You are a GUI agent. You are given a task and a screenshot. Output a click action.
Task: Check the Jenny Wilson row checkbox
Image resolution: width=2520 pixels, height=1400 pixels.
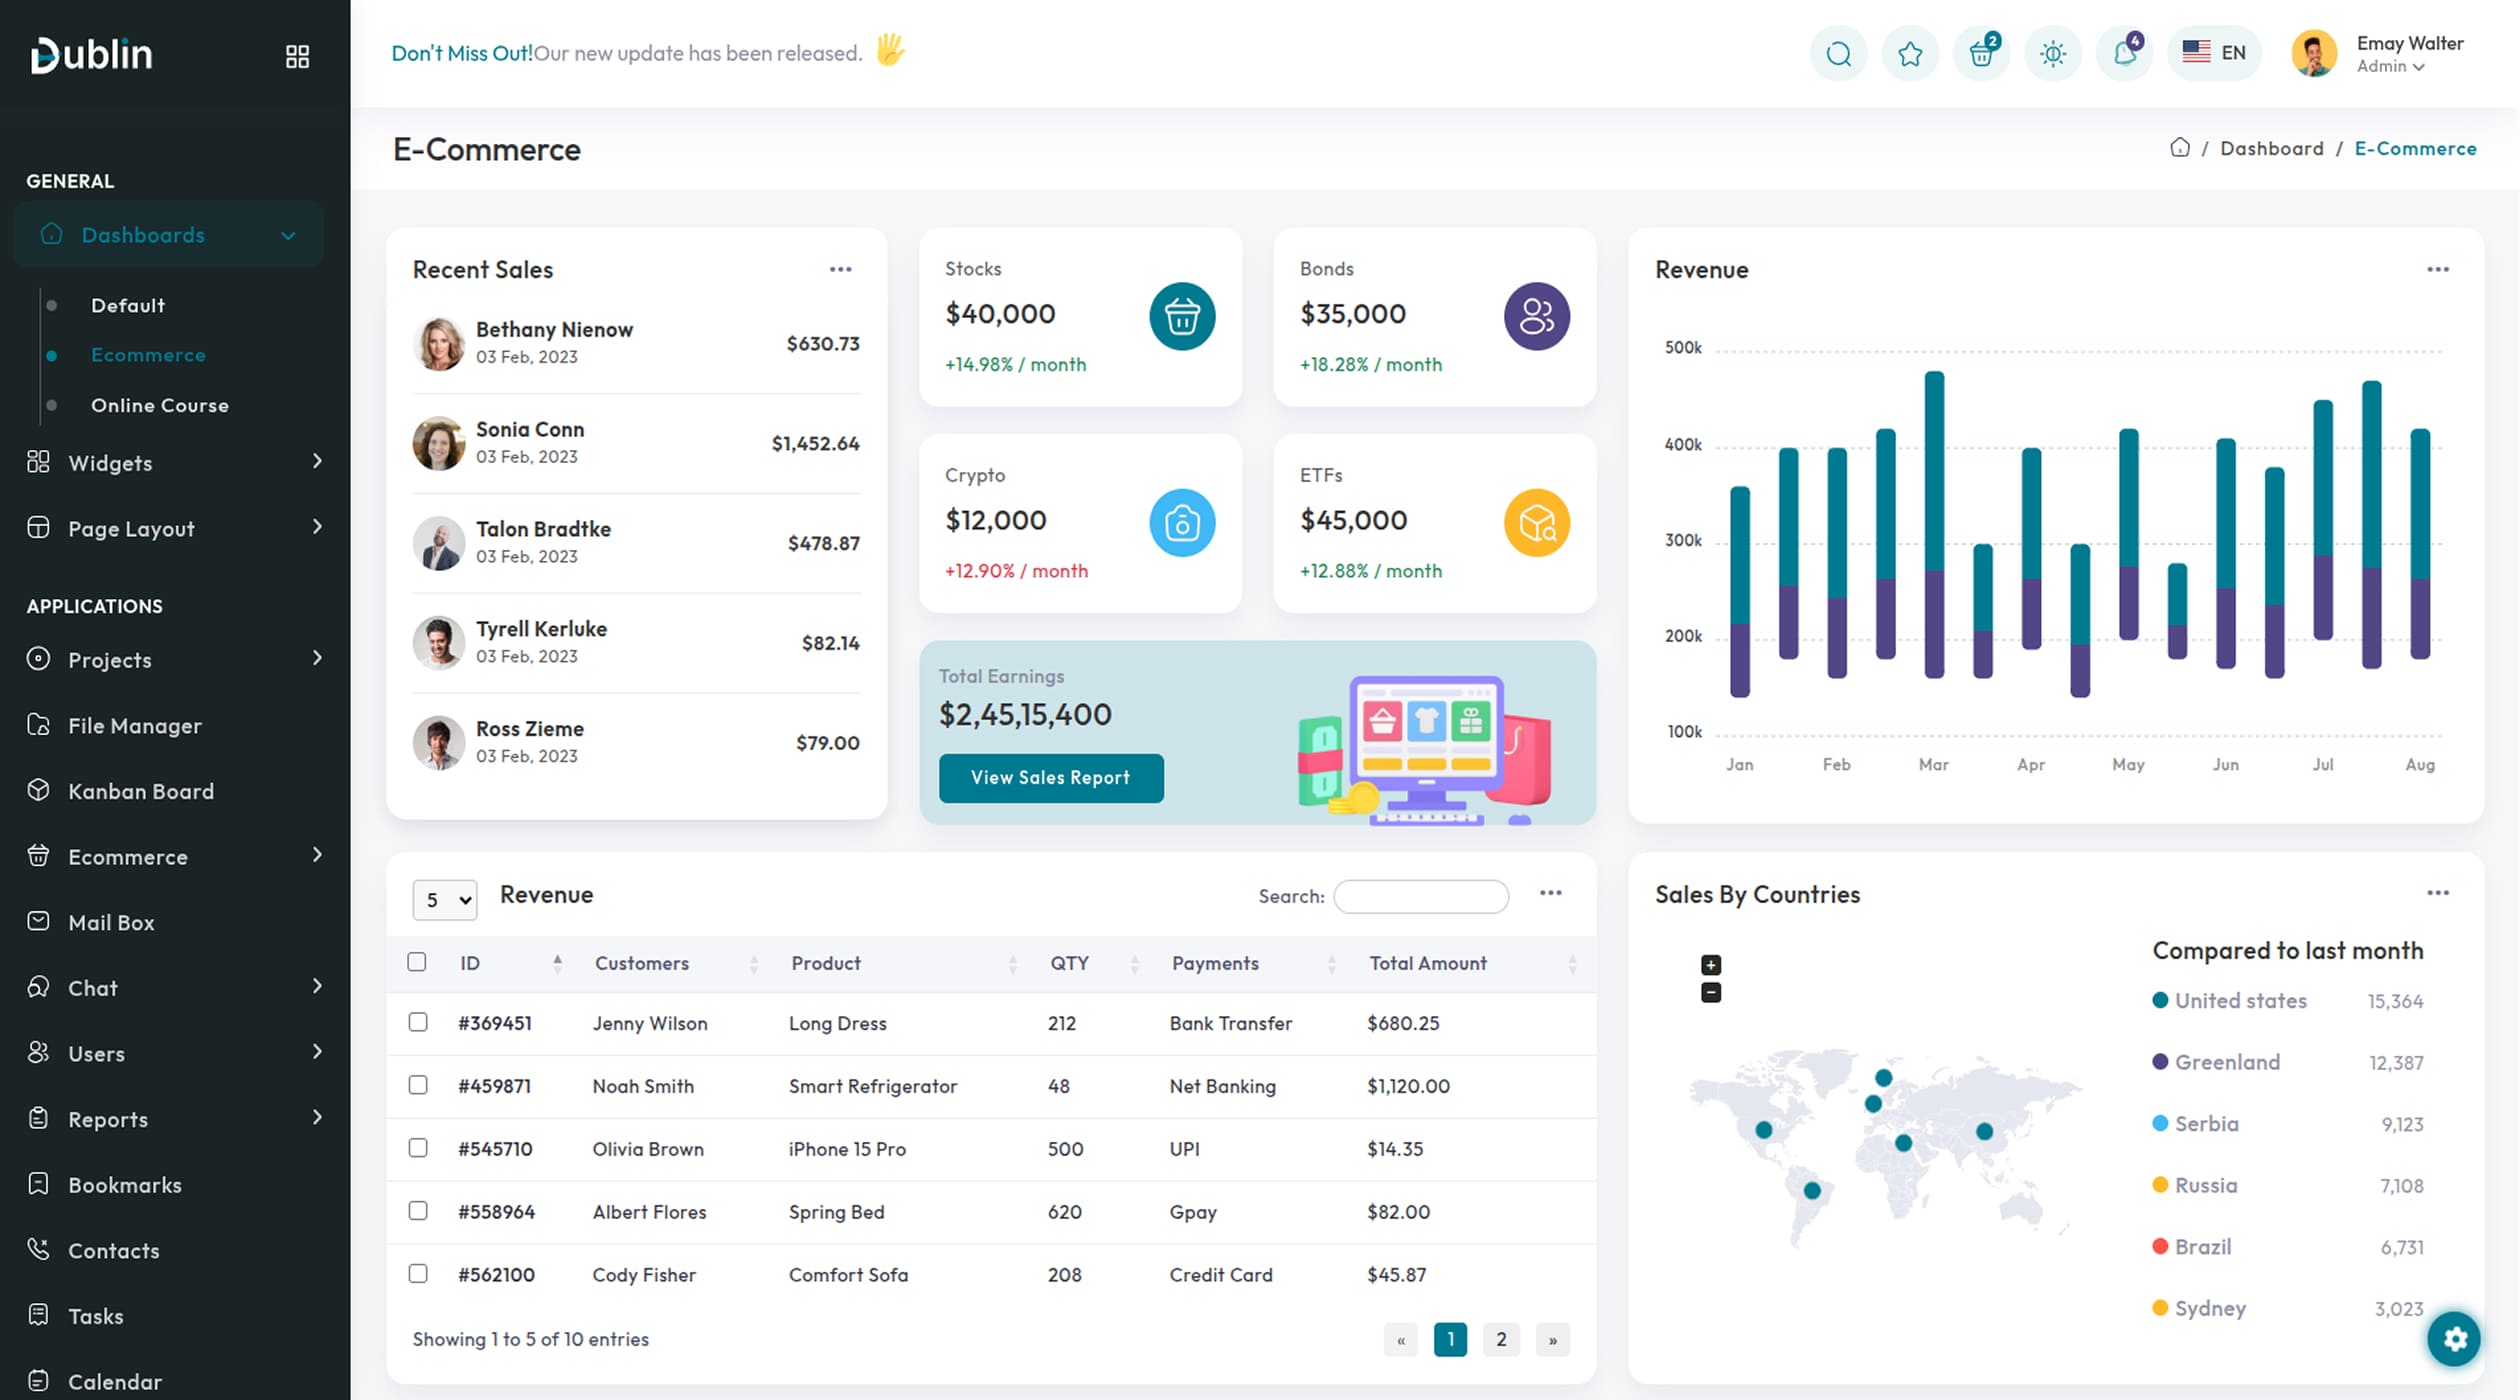418,1022
